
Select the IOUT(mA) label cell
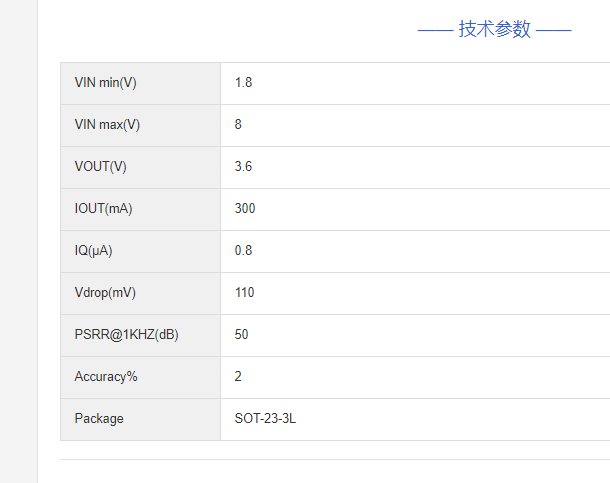click(x=103, y=209)
